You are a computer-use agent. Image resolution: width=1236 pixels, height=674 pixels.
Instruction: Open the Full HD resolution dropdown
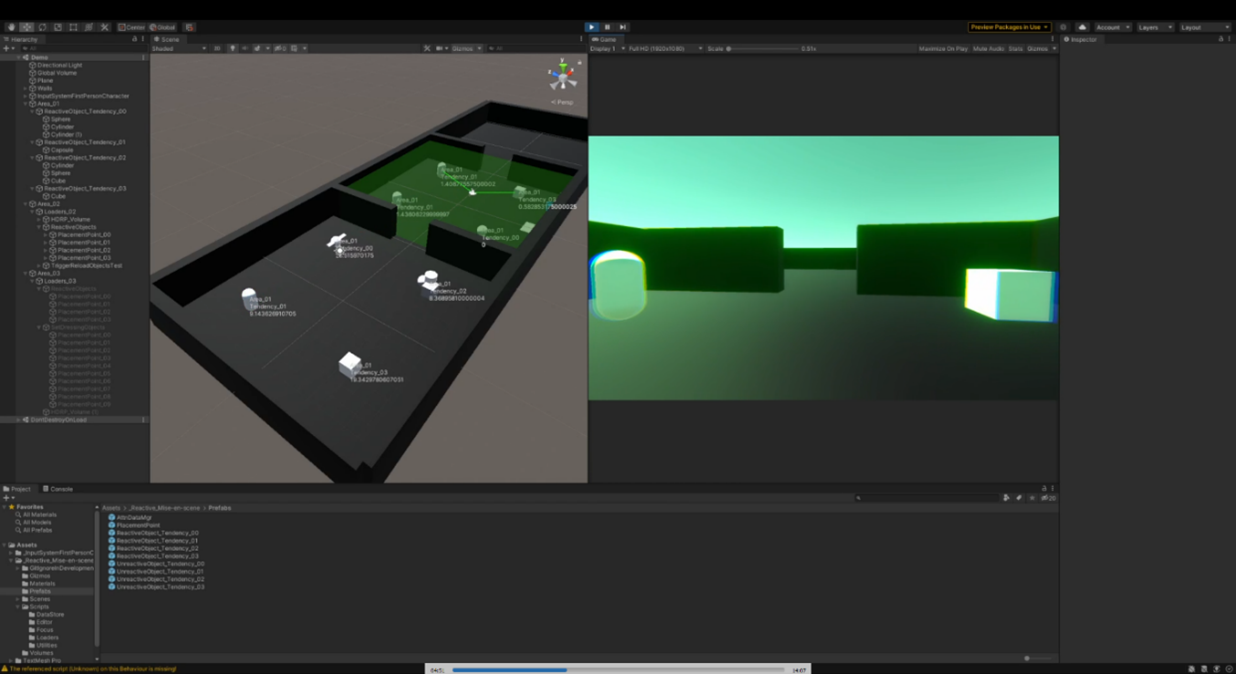coord(663,48)
